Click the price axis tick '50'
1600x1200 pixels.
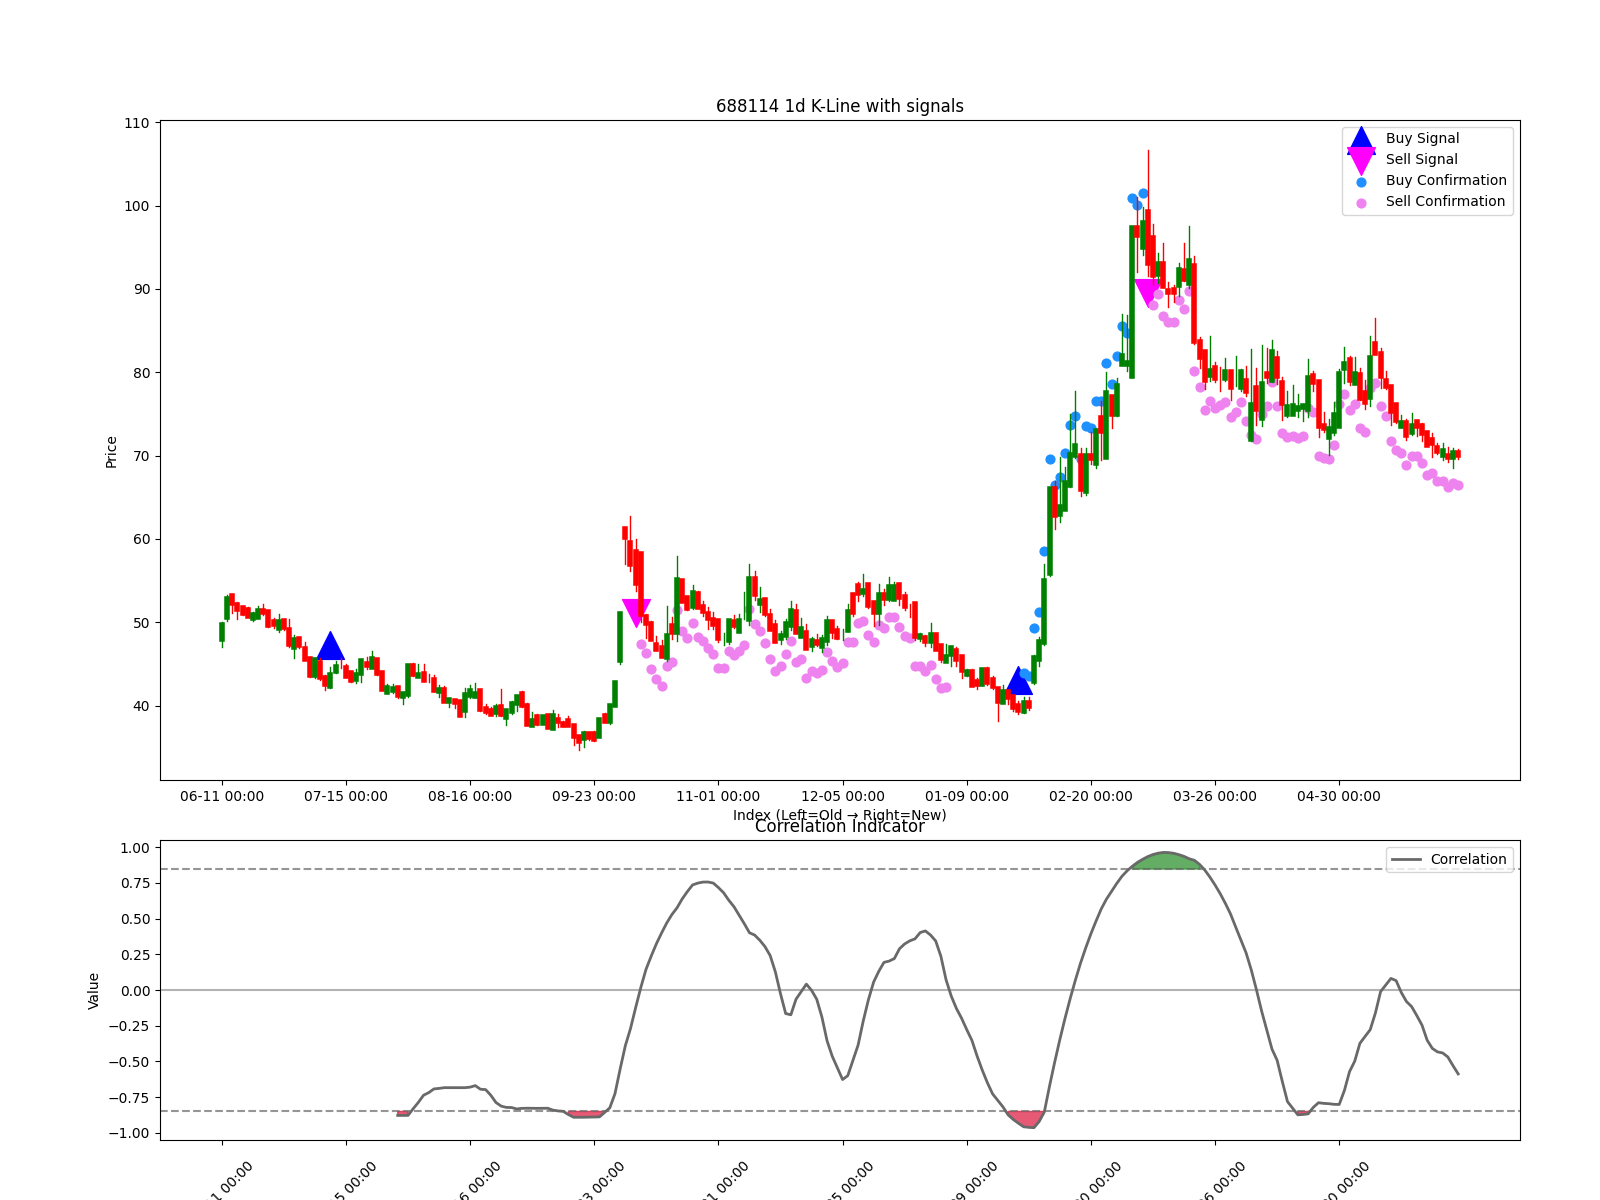click(141, 623)
